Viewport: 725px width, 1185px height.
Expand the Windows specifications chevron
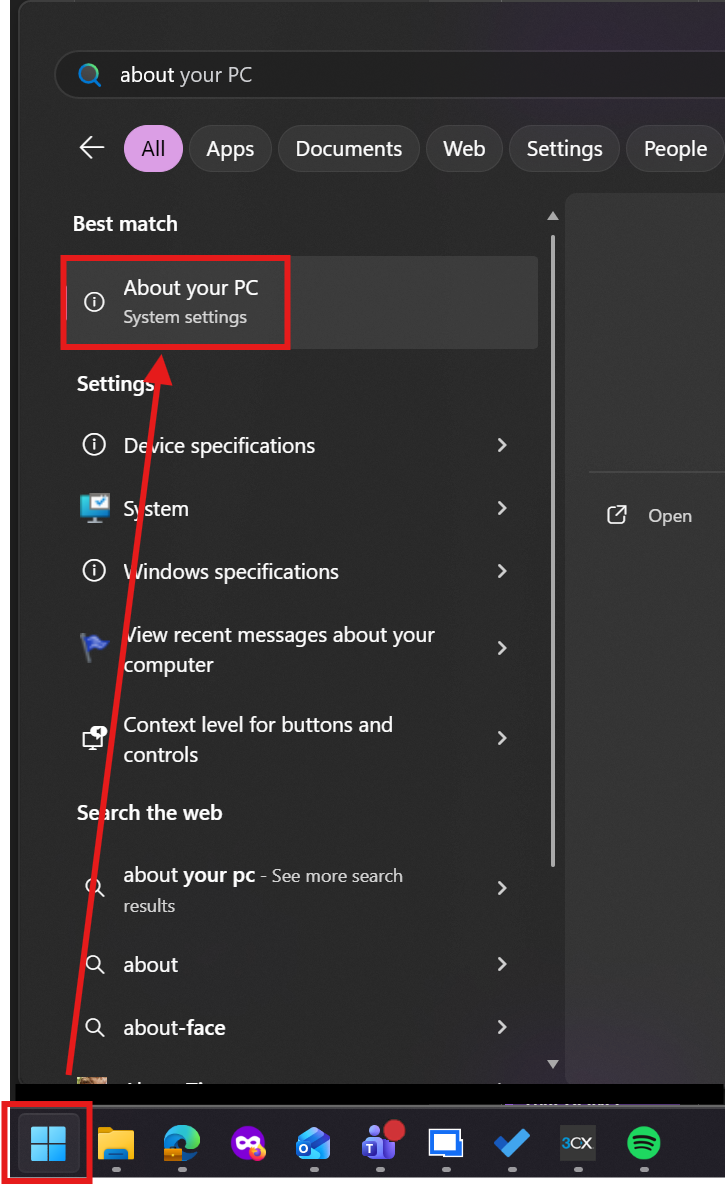click(x=502, y=571)
